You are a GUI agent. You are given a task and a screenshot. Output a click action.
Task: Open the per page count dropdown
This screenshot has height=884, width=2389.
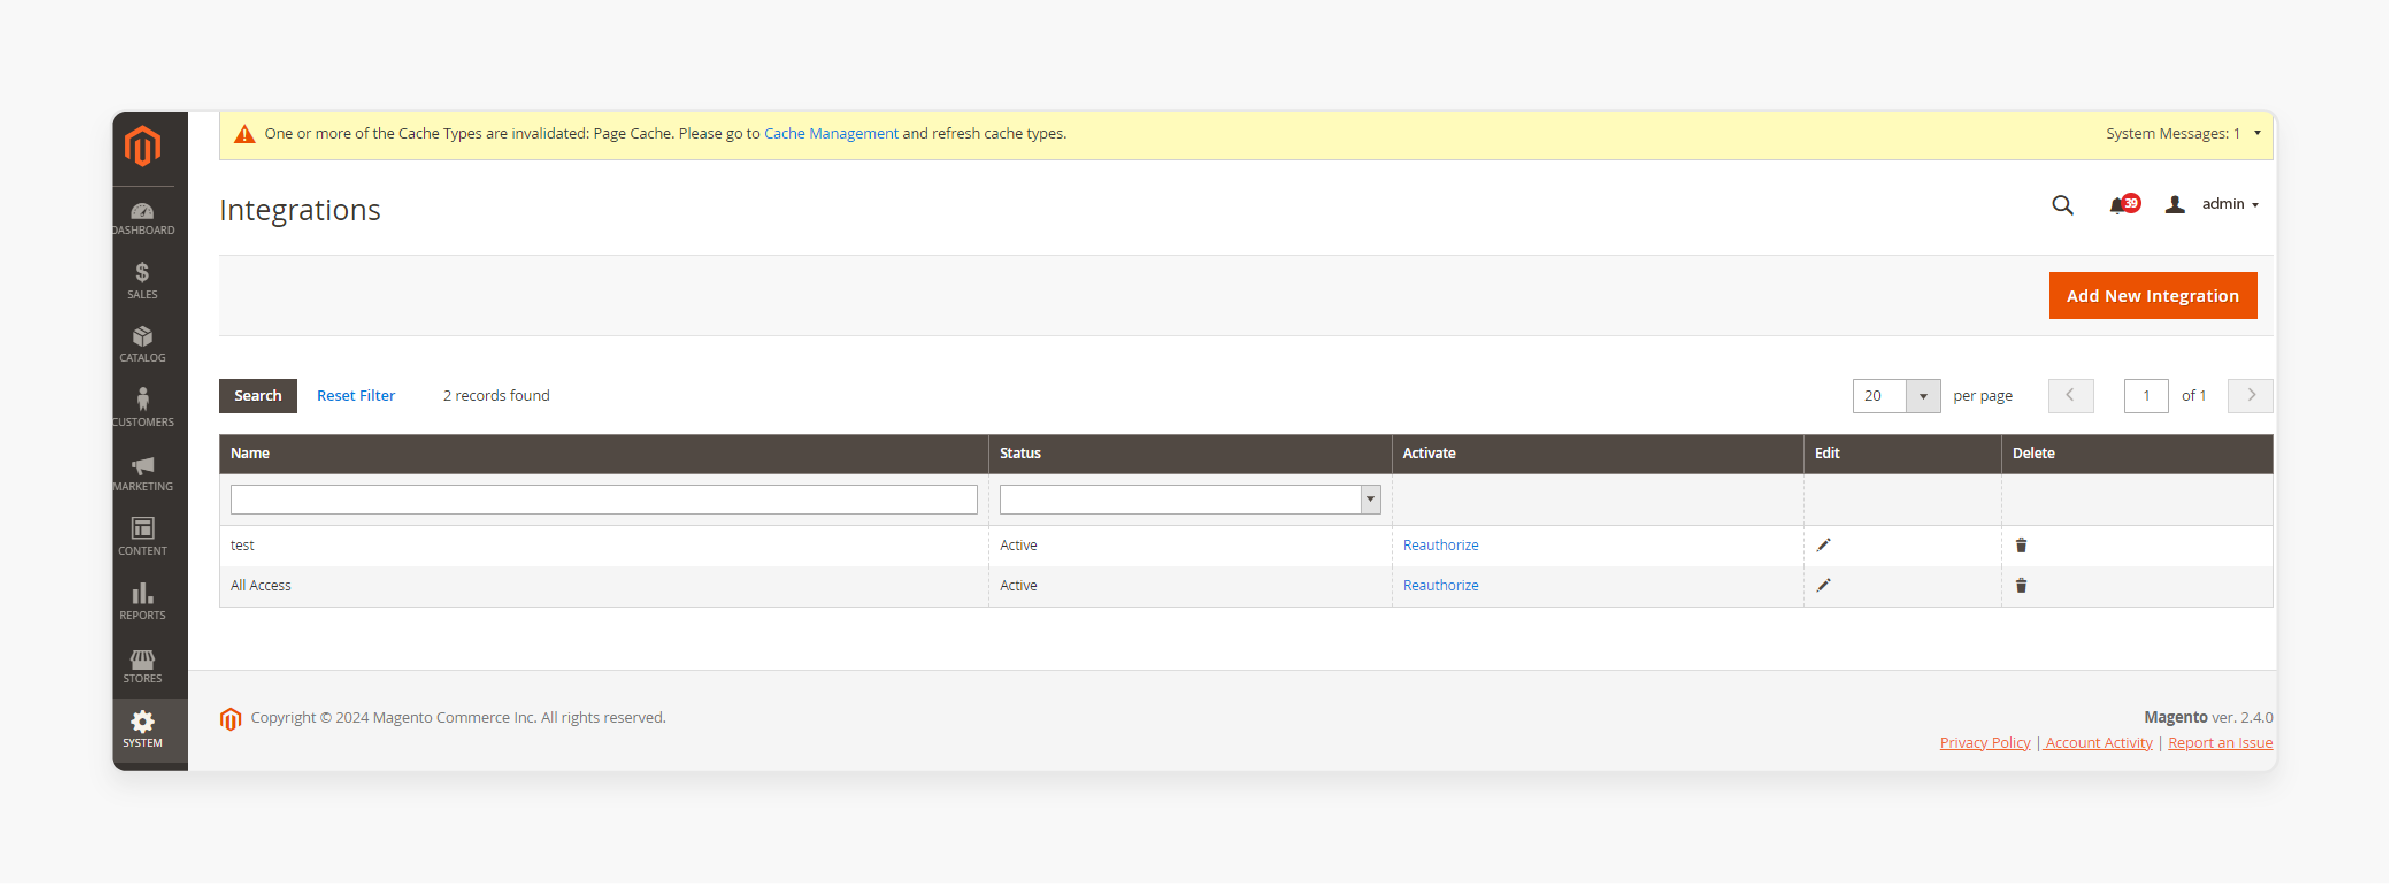[1896, 396]
